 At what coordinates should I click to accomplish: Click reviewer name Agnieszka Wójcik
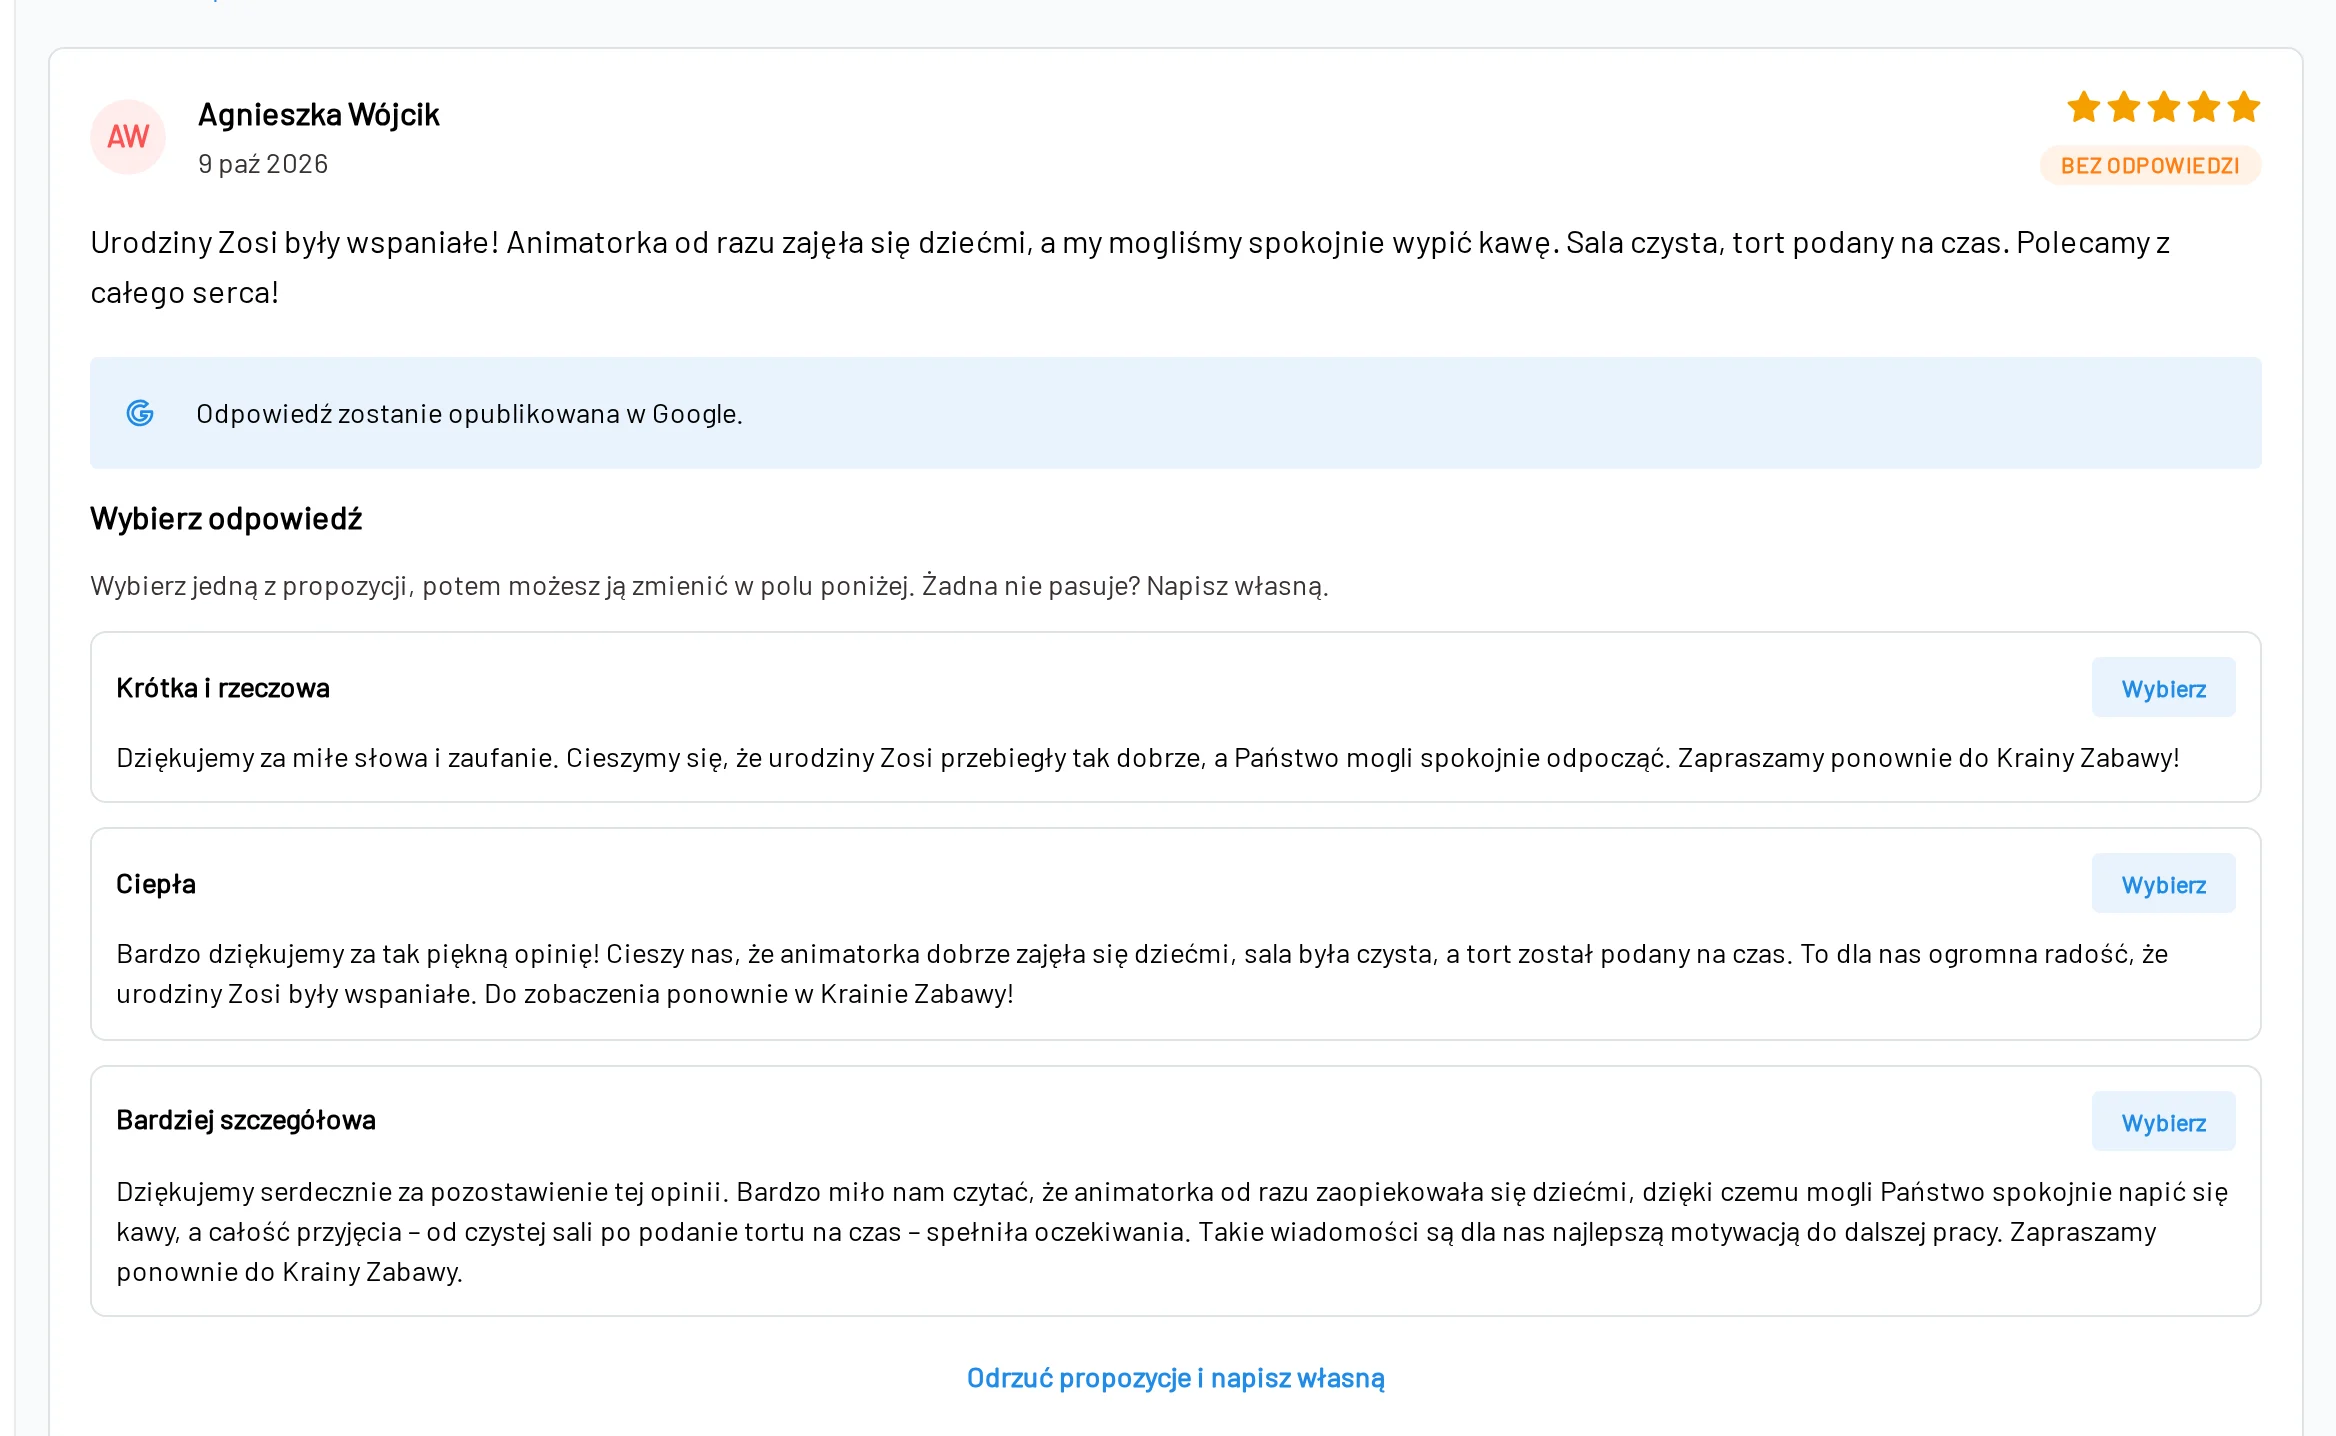(319, 115)
